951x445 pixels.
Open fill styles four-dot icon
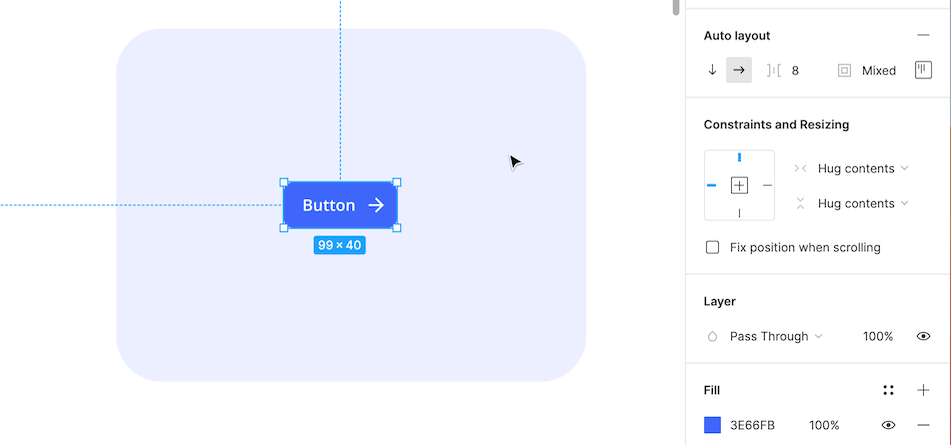pos(889,390)
